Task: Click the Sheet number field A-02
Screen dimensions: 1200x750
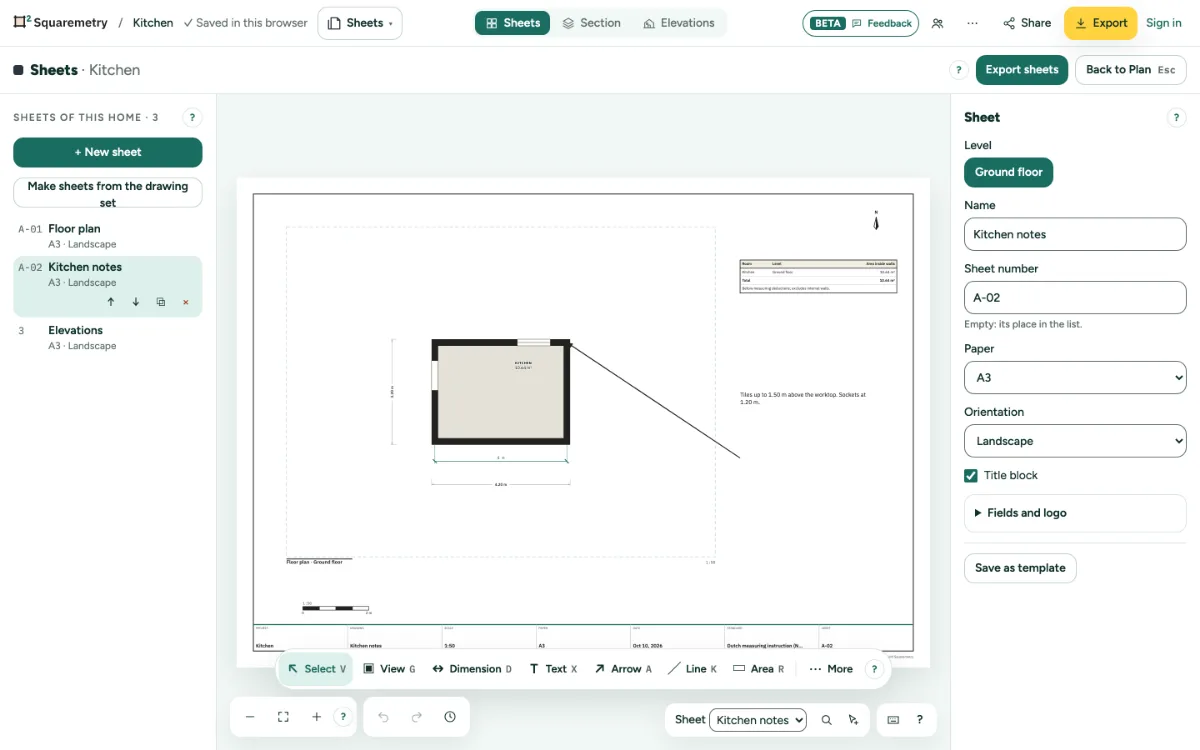Action: pyautogui.click(x=1075, y=298)
